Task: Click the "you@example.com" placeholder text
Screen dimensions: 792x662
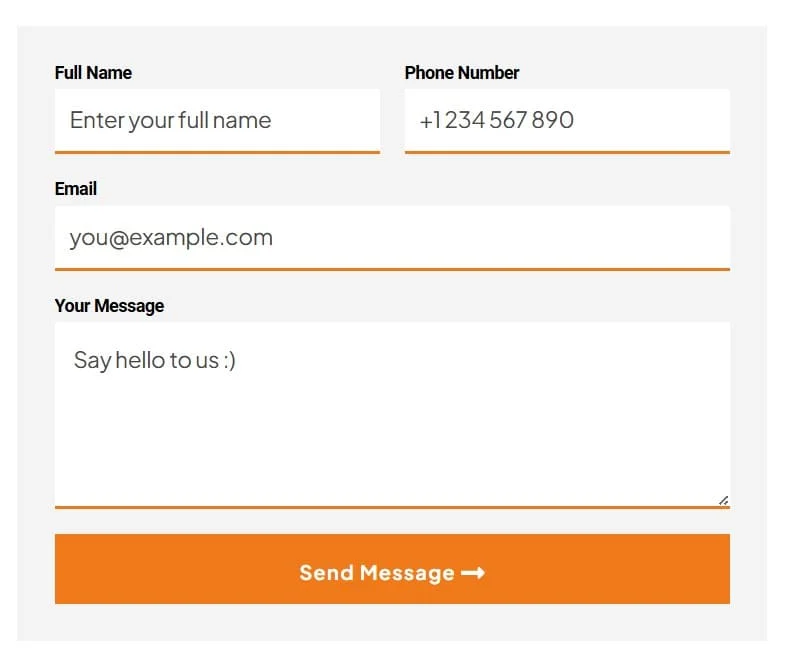Action: 171,238
